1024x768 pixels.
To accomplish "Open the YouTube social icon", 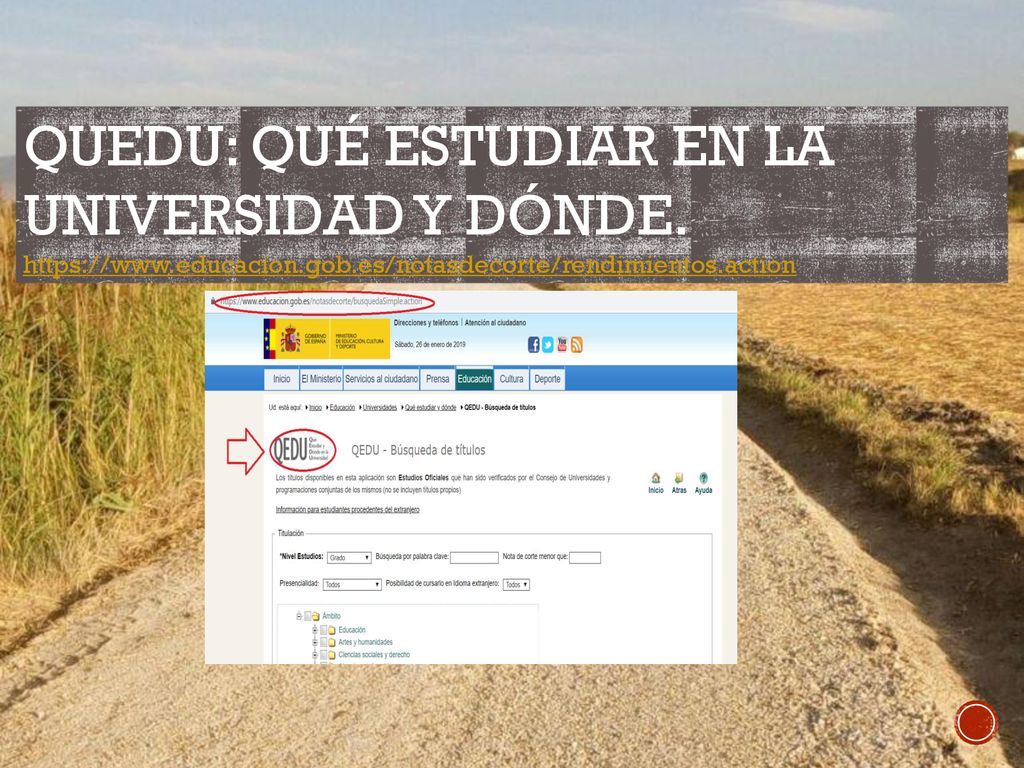I will coord(562,345).
